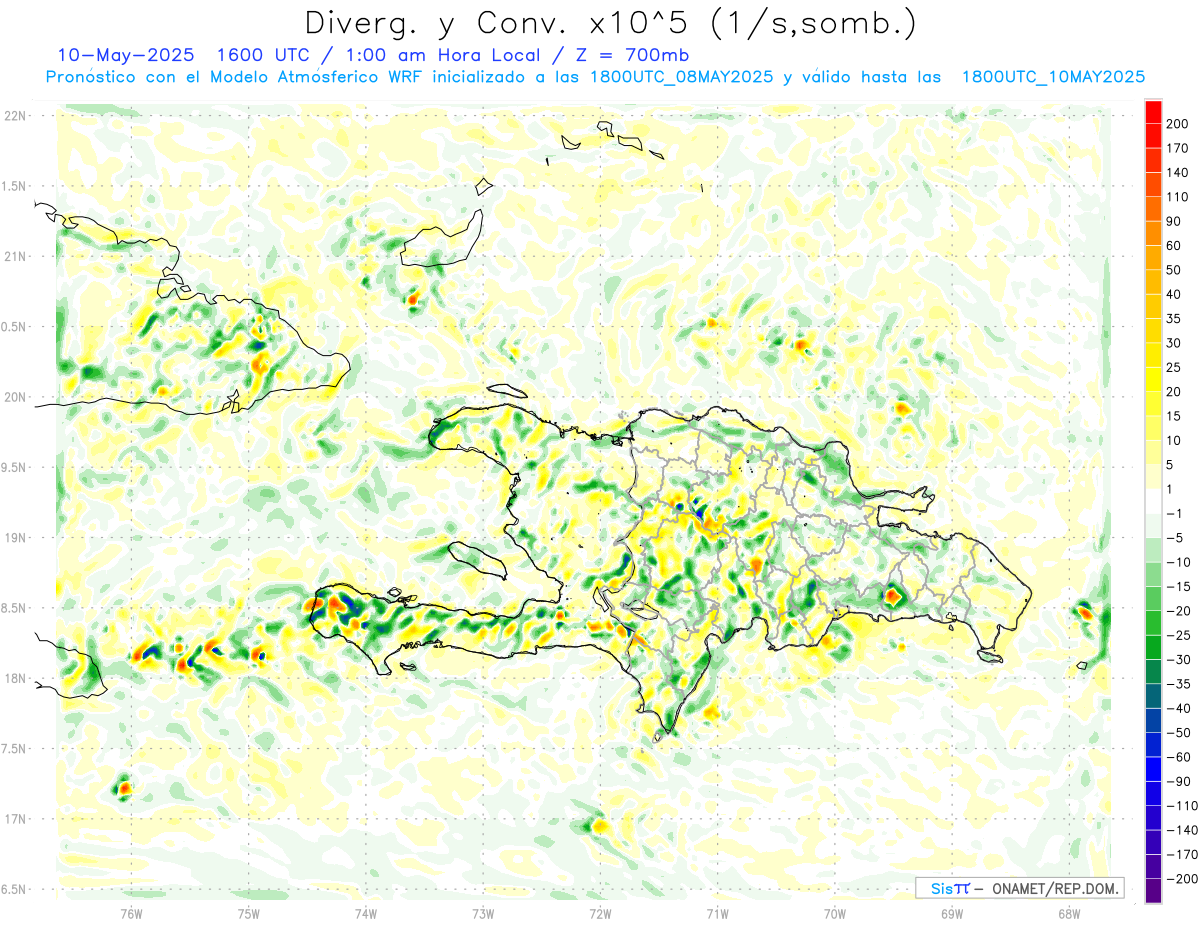Click the '-140' color scale label
The image size is (1200, 927).
1181,830
